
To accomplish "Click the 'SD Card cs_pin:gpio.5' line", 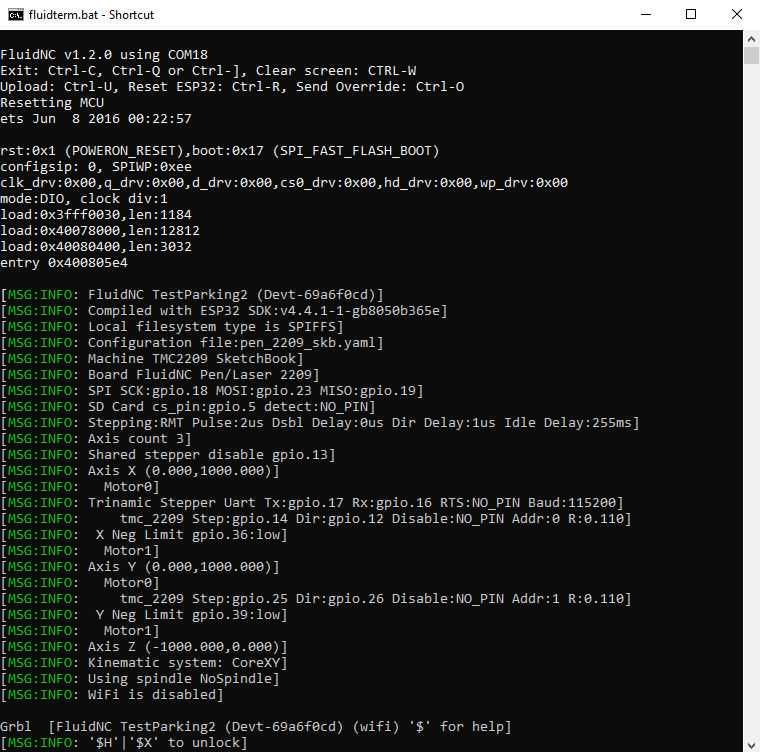I will click(188, 407).
